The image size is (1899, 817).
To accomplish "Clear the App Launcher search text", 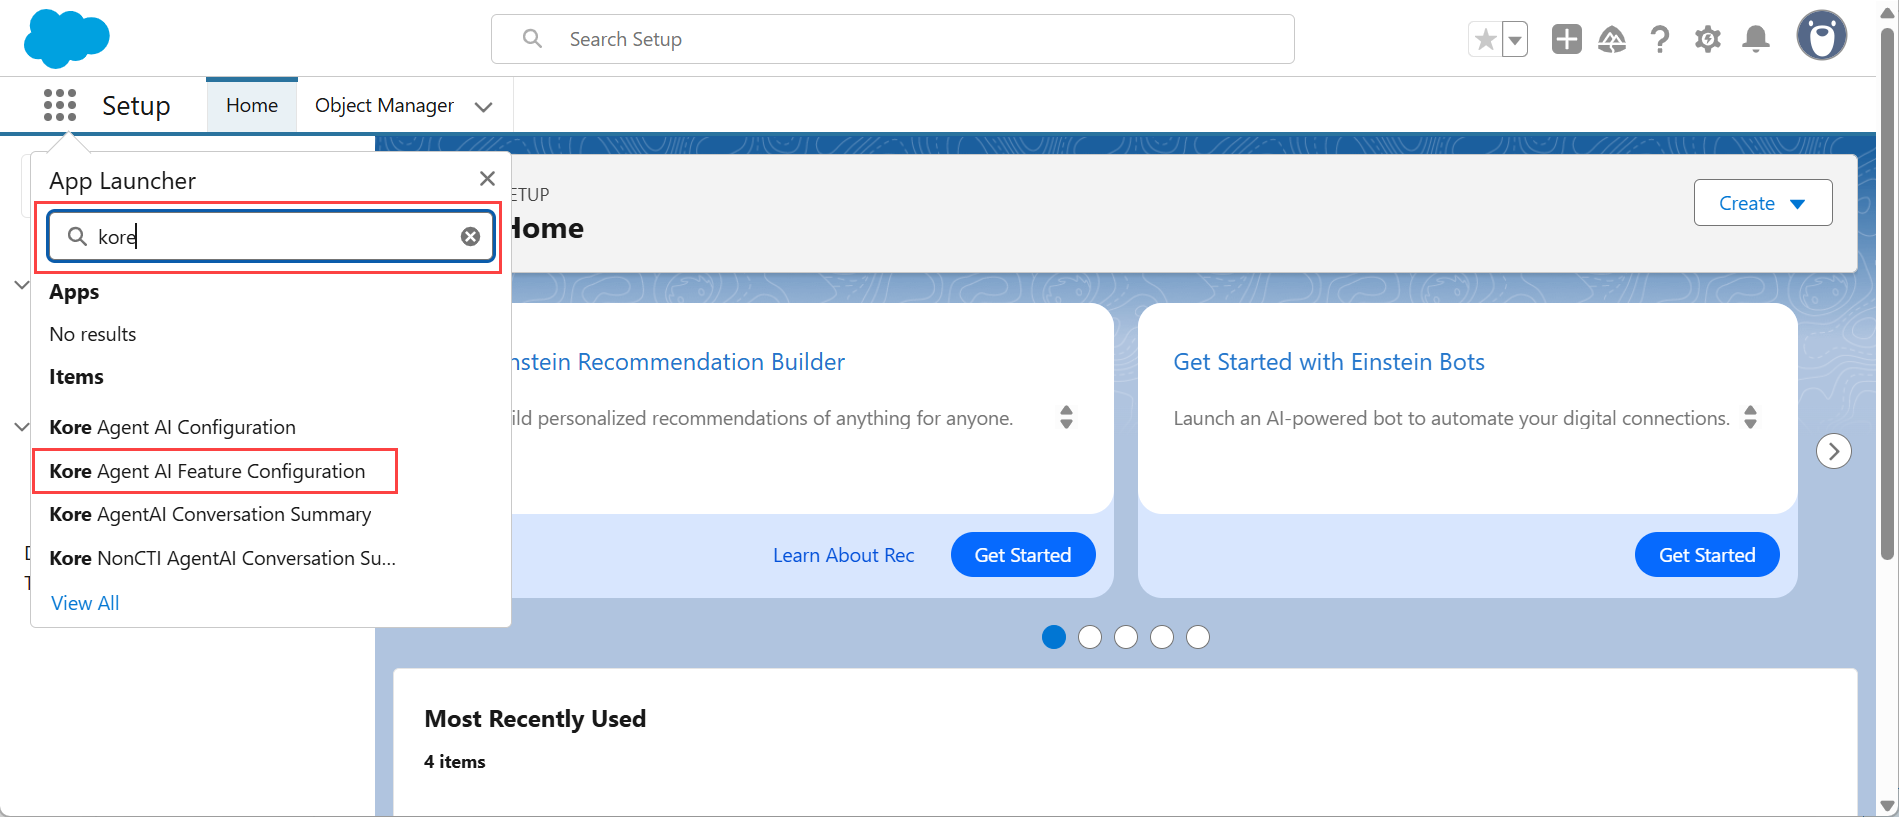I will point(470,236).
